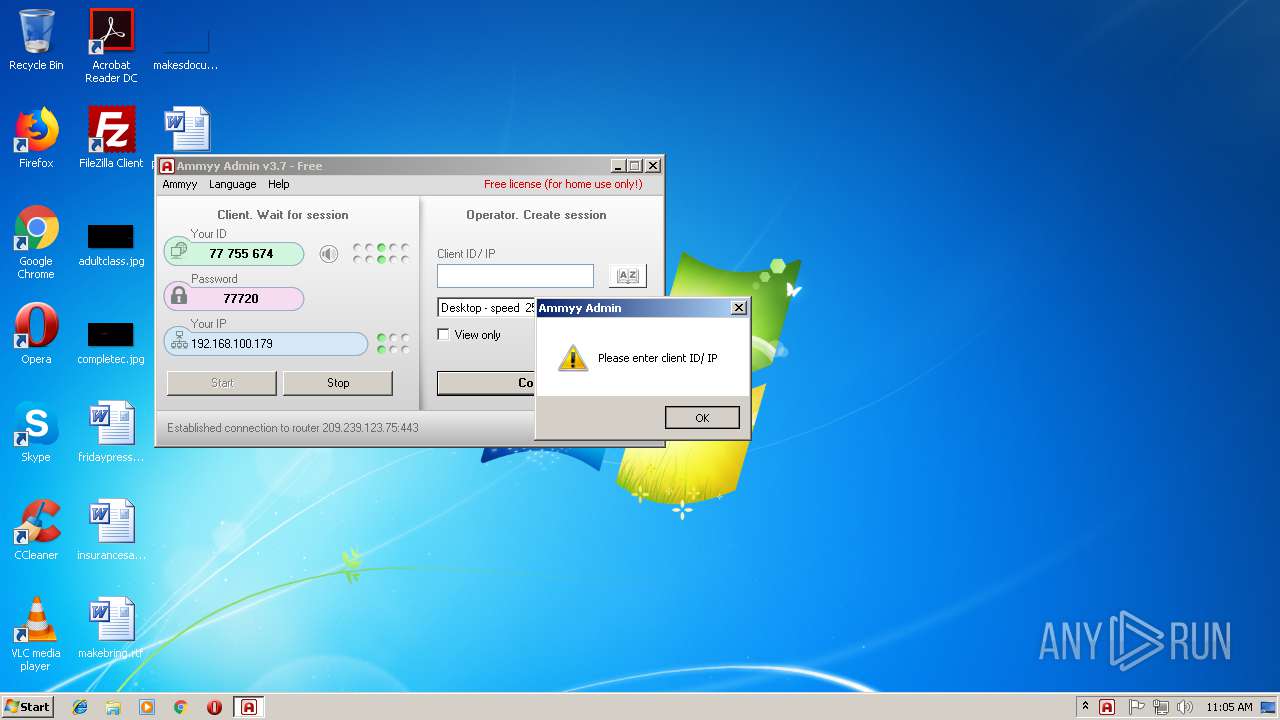This screenshot has width=1280, height=720.
Task: Click the Ammyy Admin tray icon
Action: click(1107, 707)
